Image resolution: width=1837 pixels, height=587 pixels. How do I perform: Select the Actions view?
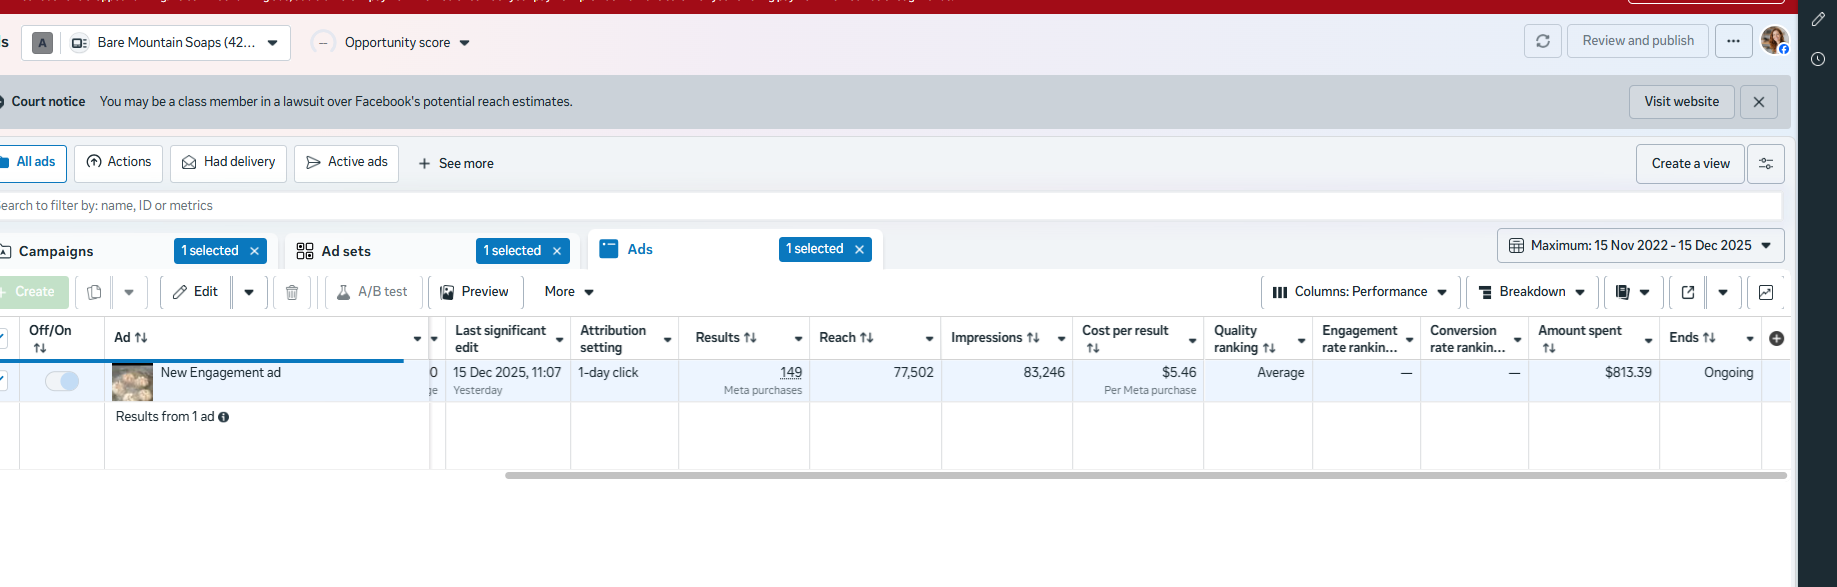point(119,163)
